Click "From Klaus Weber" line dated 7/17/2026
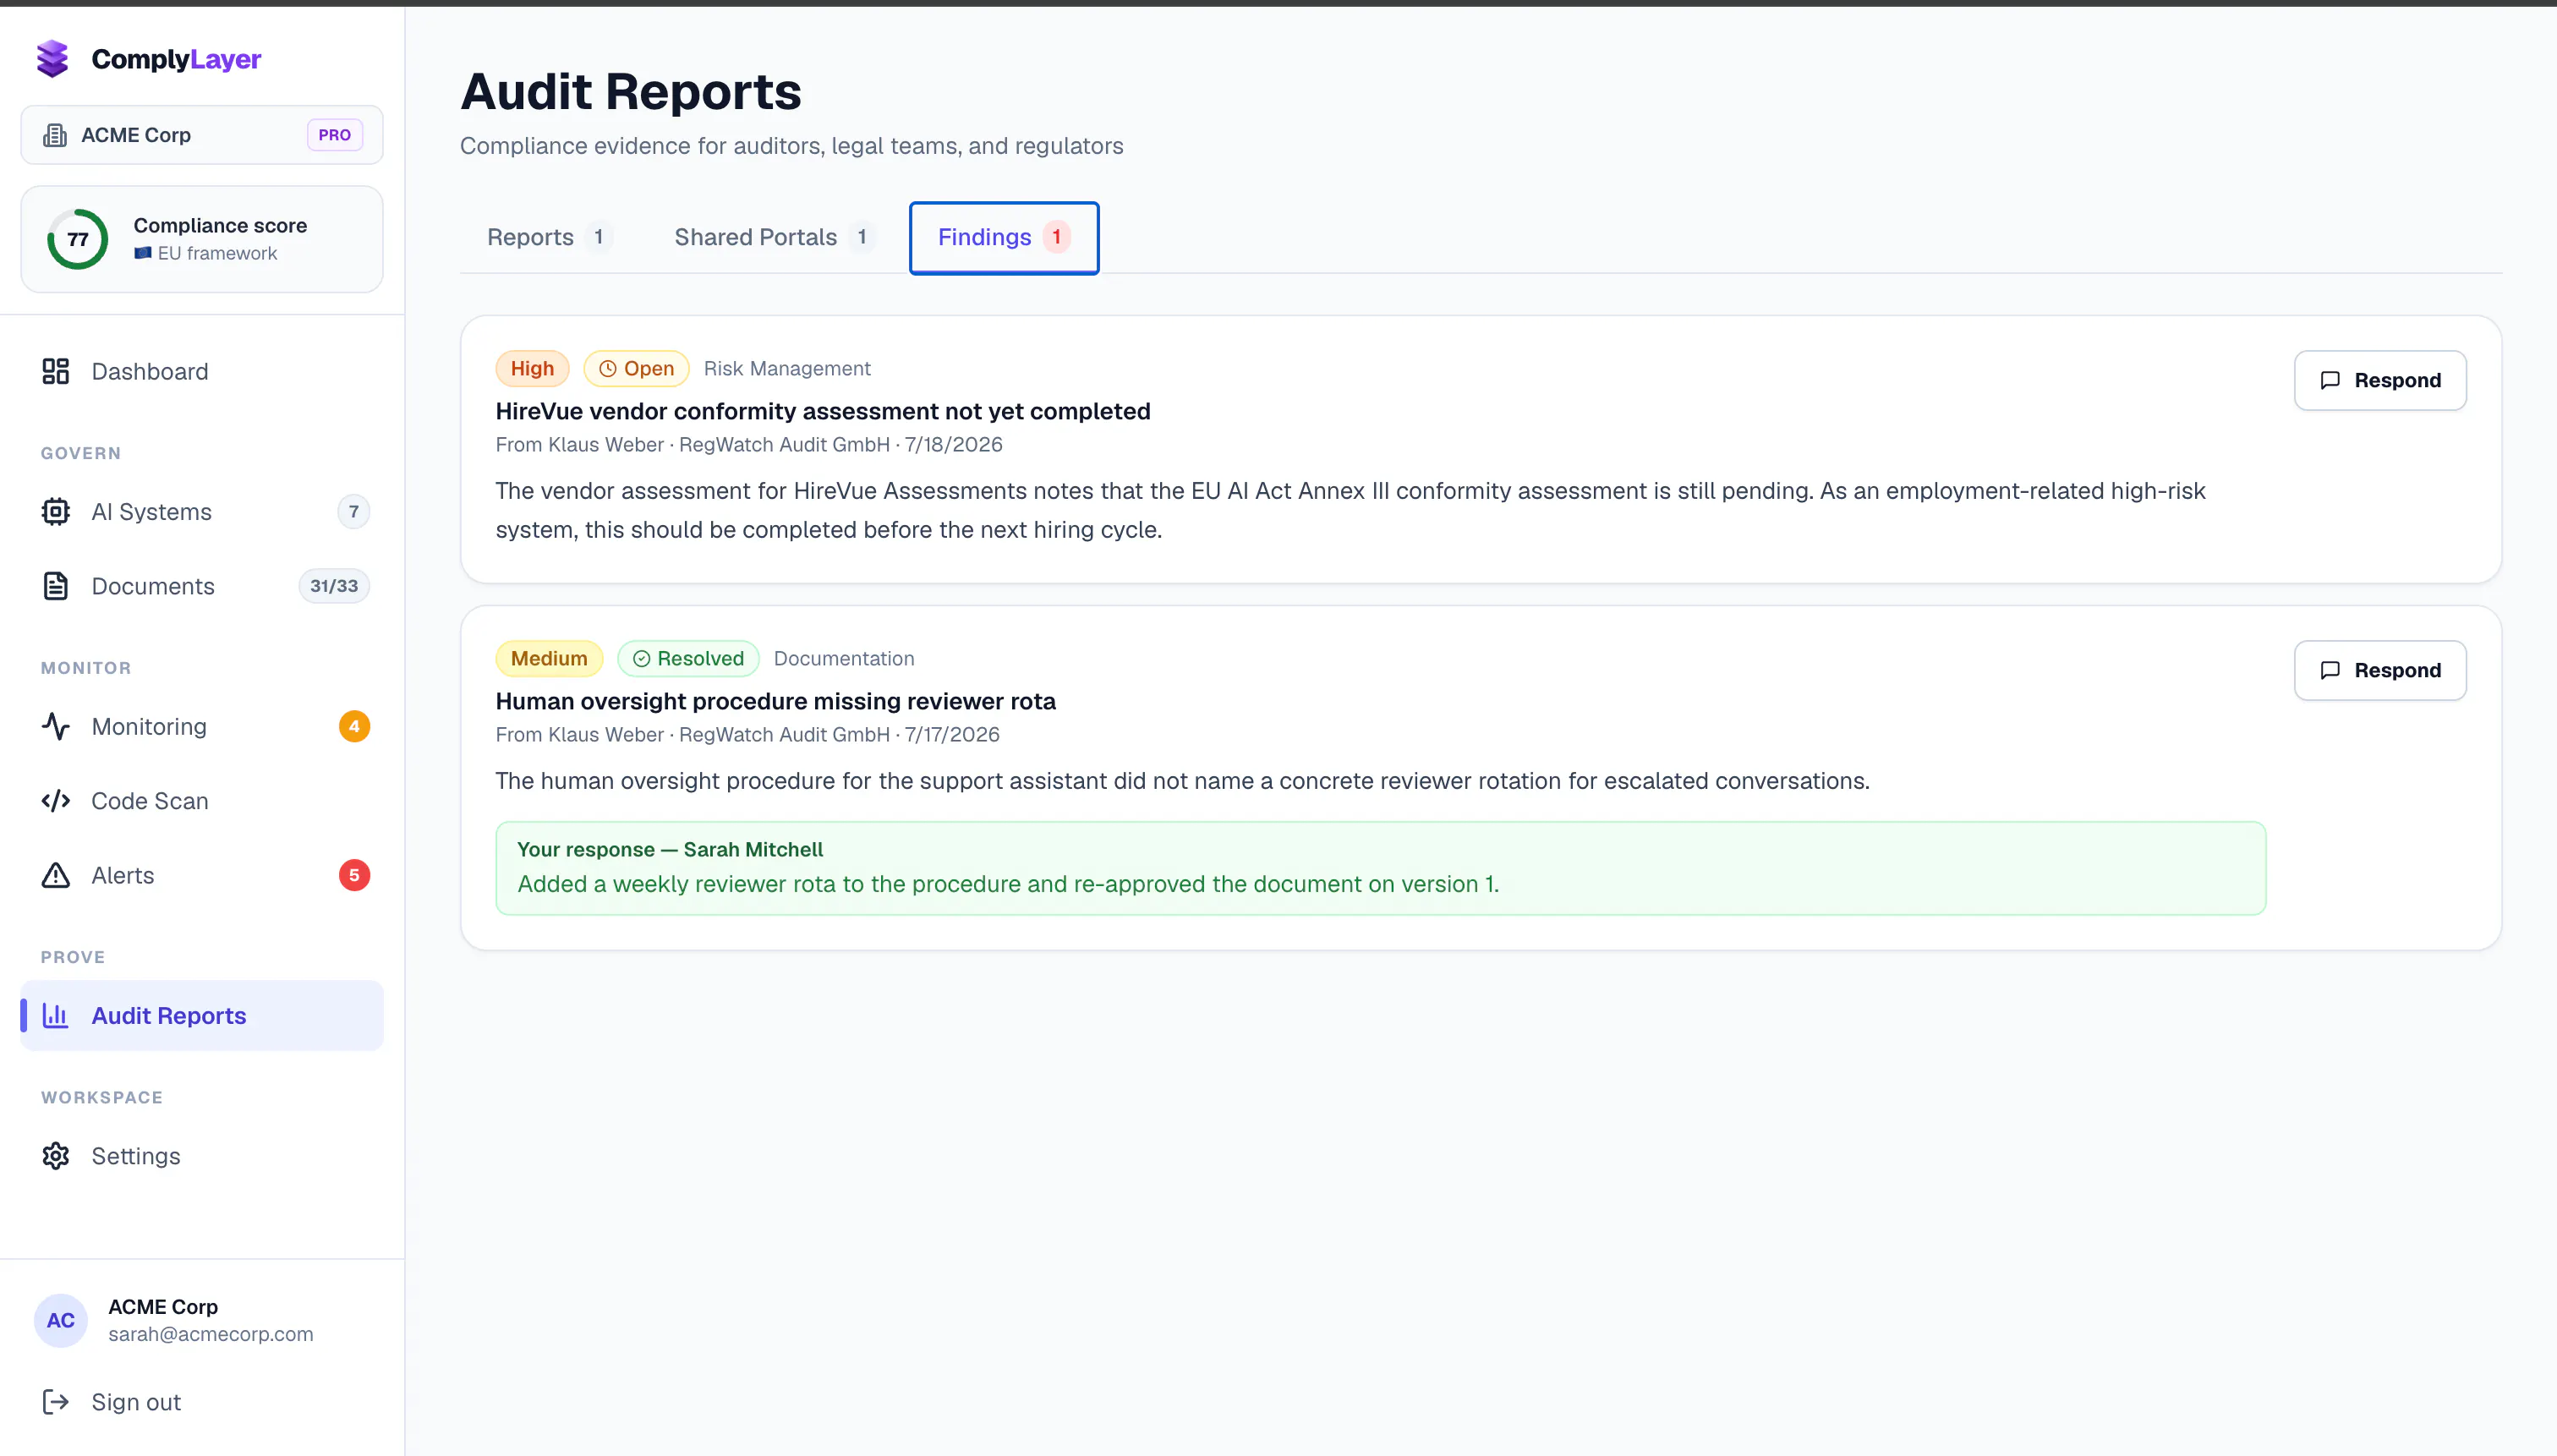The height and width of the screenshot is (1456, 2557). (x=748, y=735)
